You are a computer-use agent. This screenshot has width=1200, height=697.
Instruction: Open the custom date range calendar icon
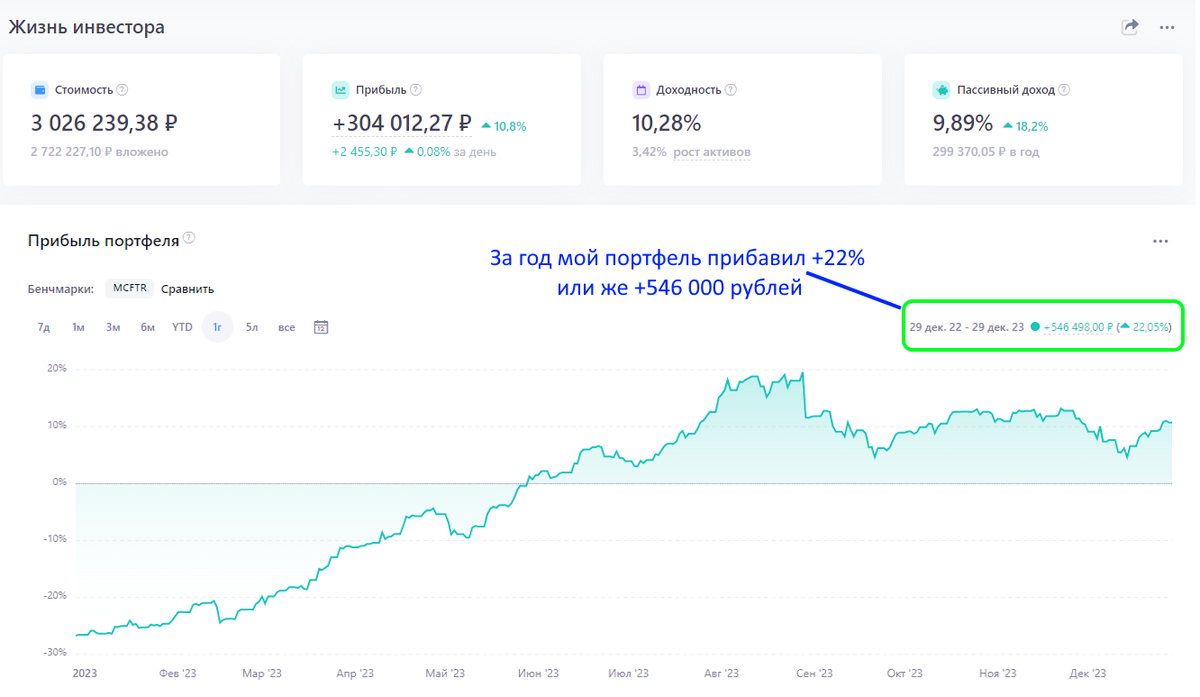tap(321, 327)
